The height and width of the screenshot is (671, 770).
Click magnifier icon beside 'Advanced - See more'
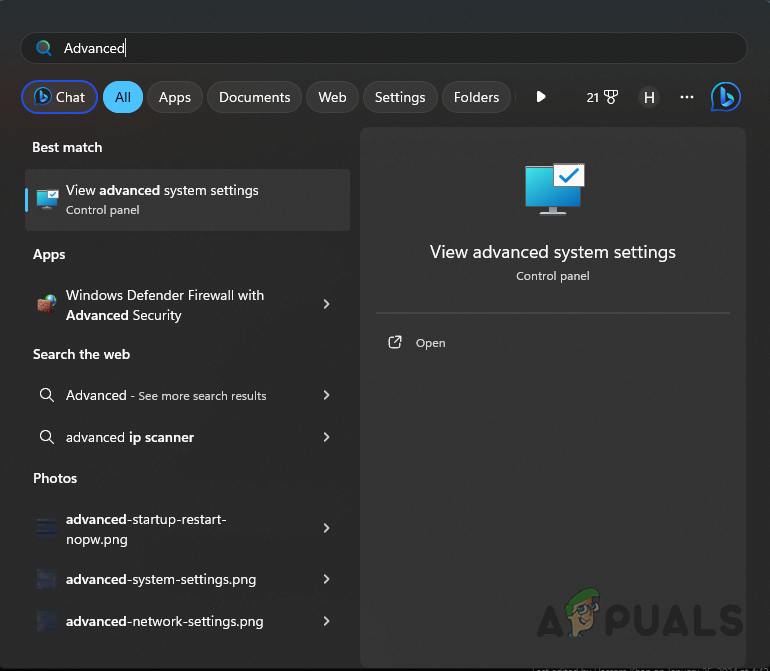[x=47, y=395]
